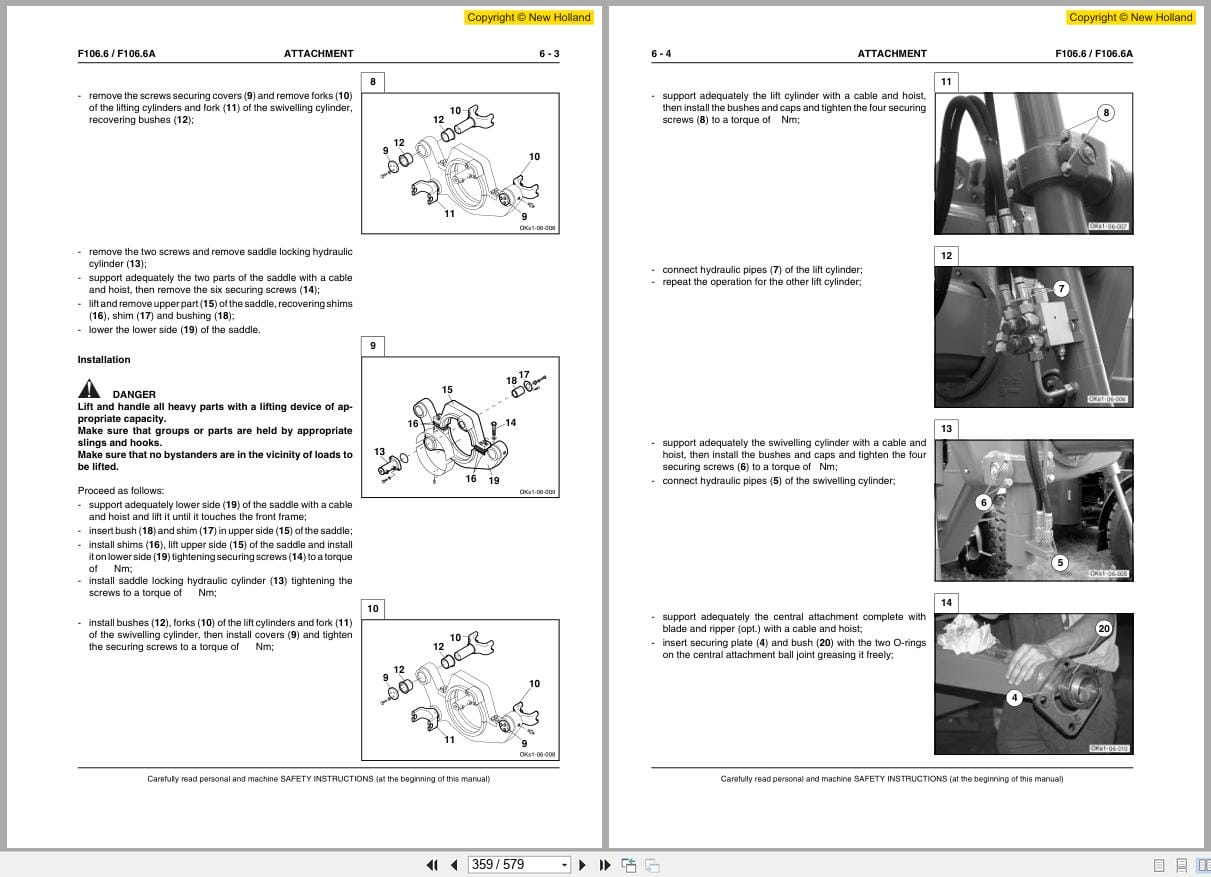
Task: Click the grey duplicate-page icon in the toolbar
Action: 652,864
